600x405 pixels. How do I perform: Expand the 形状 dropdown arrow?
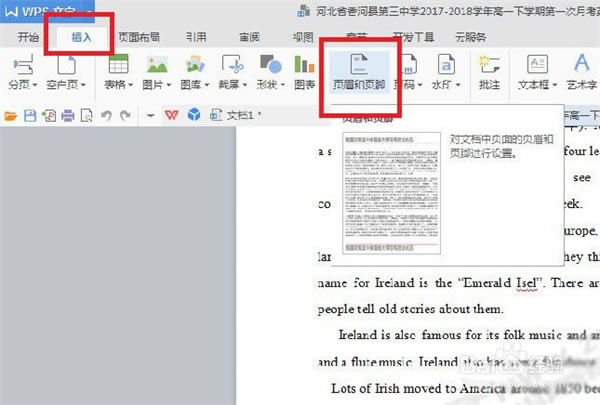pyautogui.click(x=283, y=85)
